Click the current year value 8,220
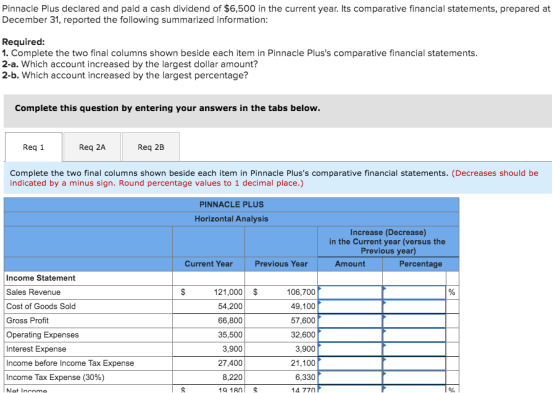Image resolution: width=560 pixels, height=393 pixels. point(232,378)
